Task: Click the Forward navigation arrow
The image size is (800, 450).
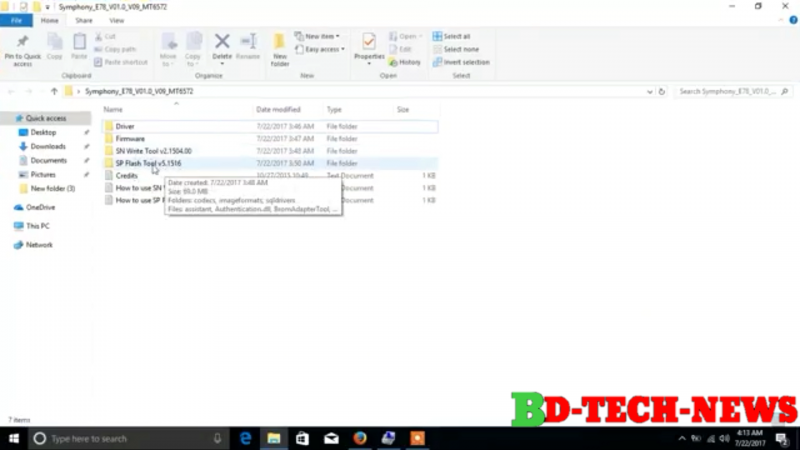Action: 29,91
